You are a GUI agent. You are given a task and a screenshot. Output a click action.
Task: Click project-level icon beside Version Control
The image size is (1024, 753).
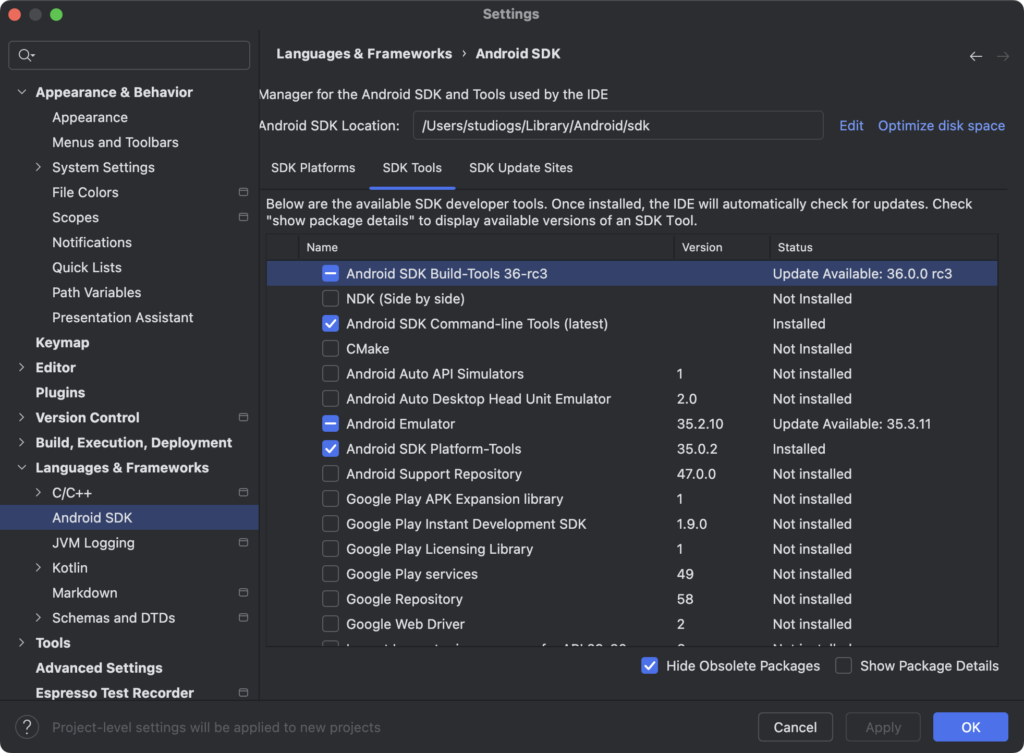click(244, 417)
